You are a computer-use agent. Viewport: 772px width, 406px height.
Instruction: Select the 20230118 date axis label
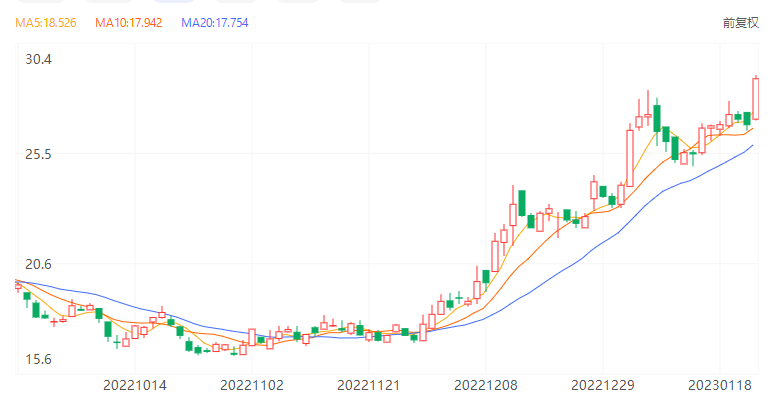coord(719,385)
